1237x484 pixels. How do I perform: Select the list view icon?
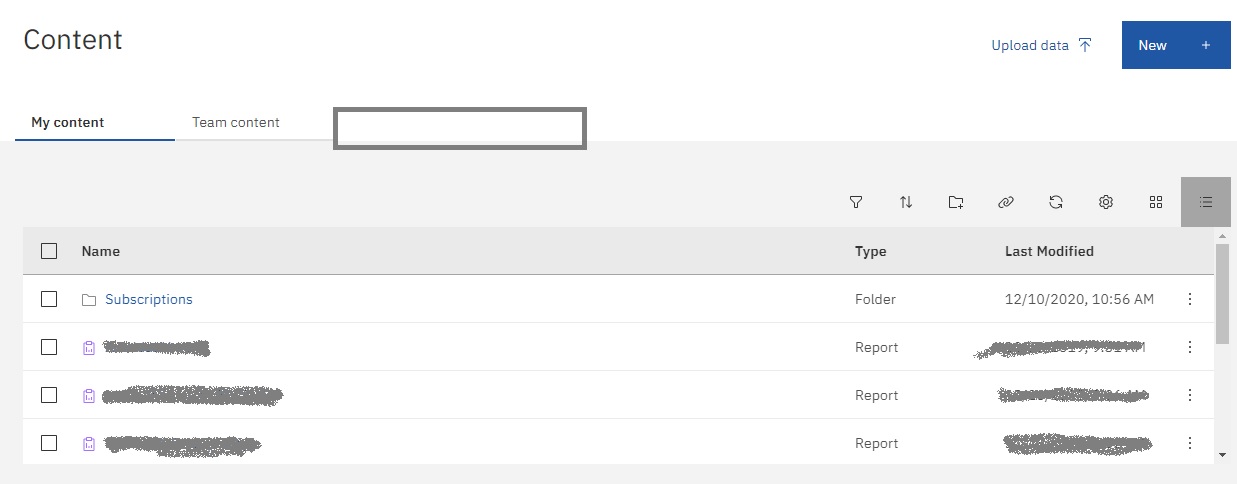point(1206,202)
